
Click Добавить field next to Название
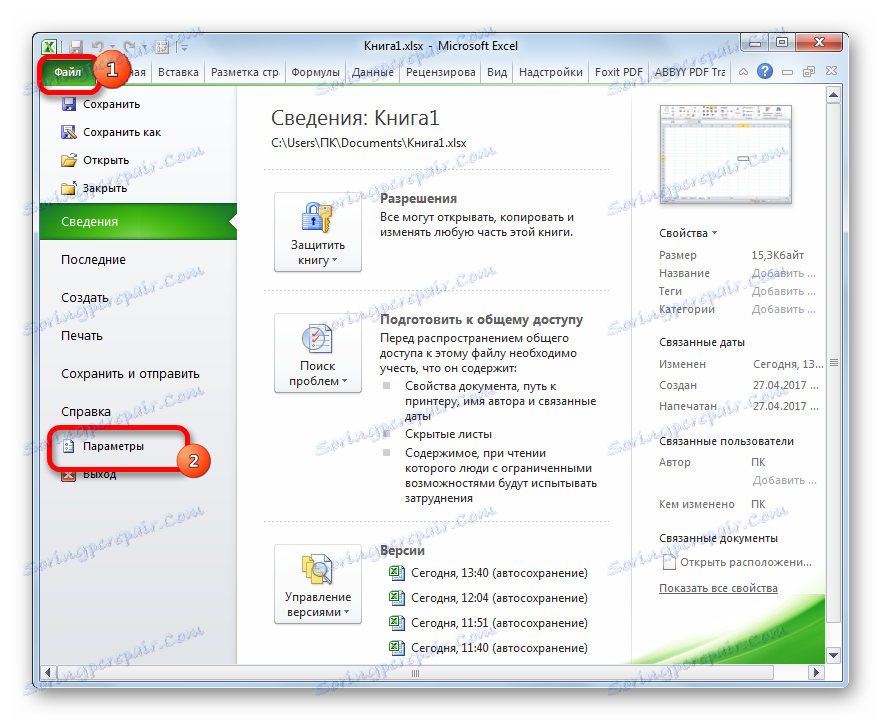[783, 273]
